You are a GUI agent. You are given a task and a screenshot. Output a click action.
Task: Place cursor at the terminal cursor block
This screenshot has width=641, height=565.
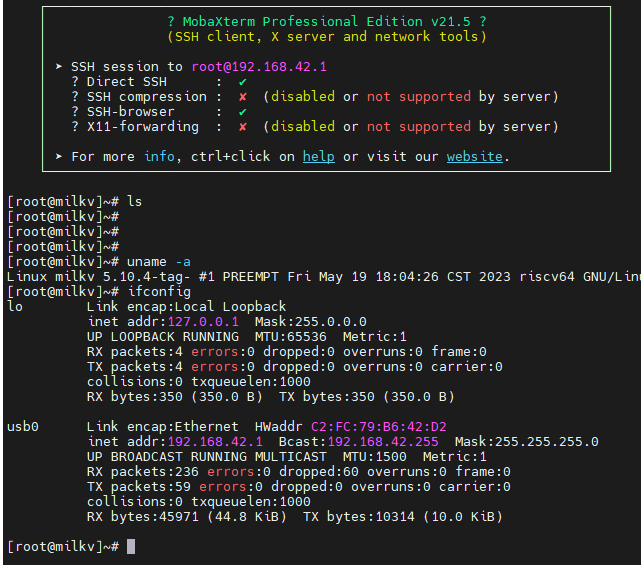[x=131, y=547]
